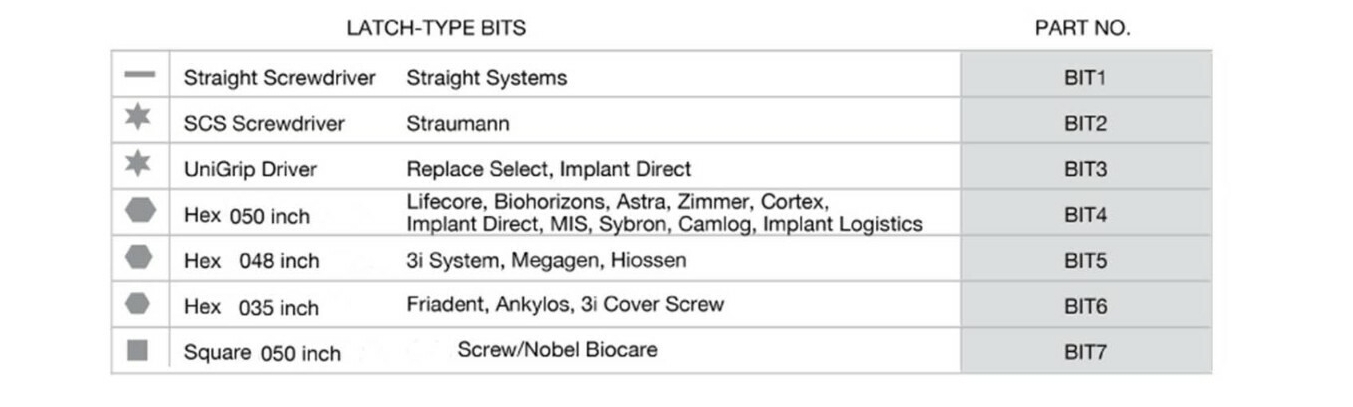Viewport: 1353px width, 407px height.
Task: Click the SCS Screwdriver star icon
Action: pos(138,117)
